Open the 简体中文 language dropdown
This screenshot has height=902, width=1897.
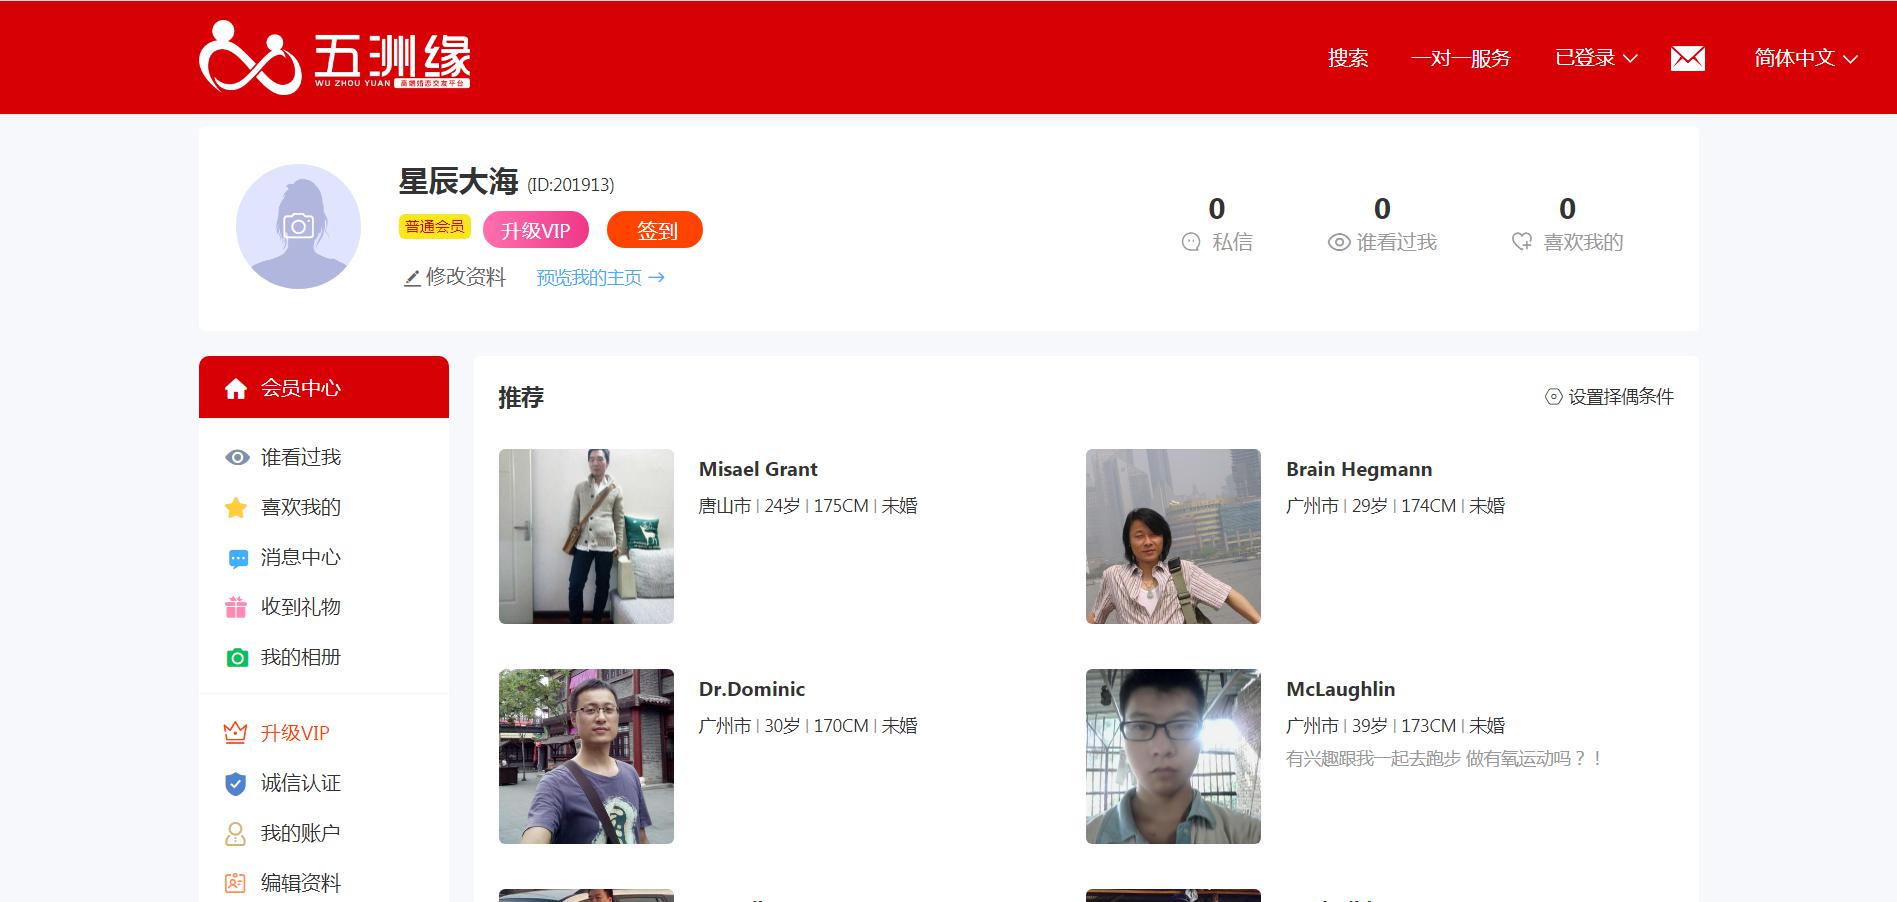click(x=1806, y=58)
